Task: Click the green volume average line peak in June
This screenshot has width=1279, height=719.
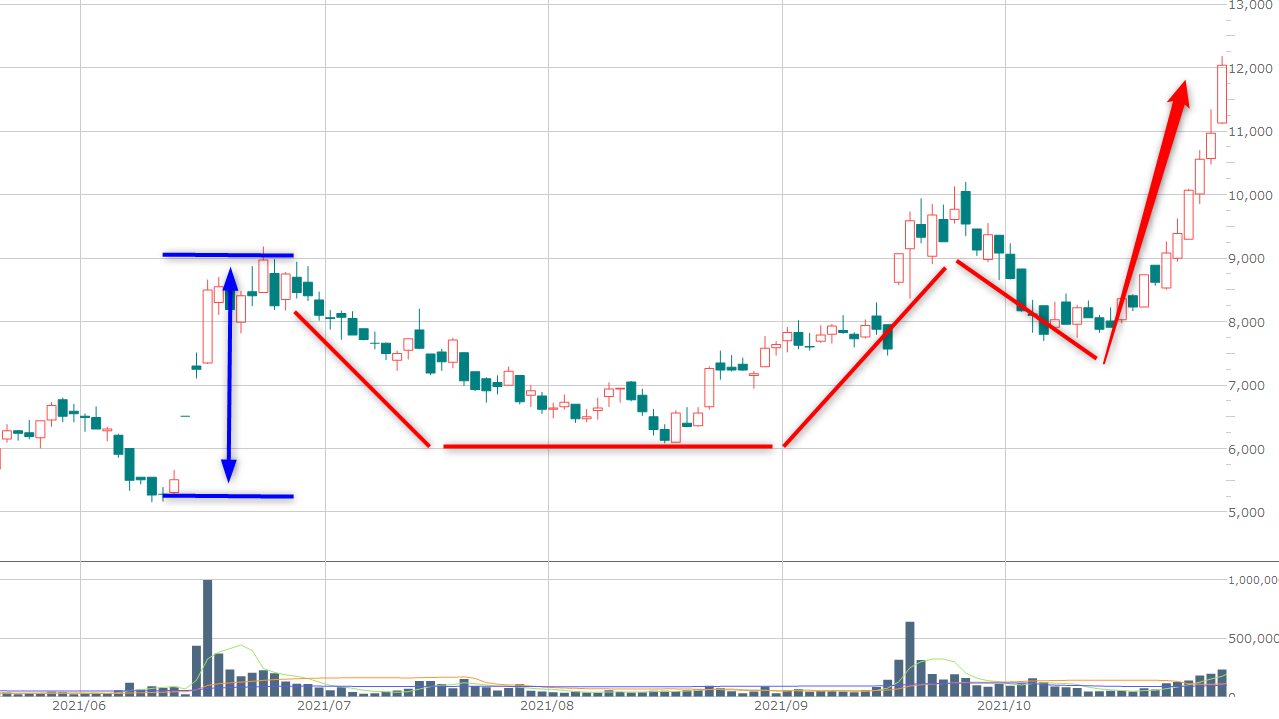Action: (x=240, y=646)
